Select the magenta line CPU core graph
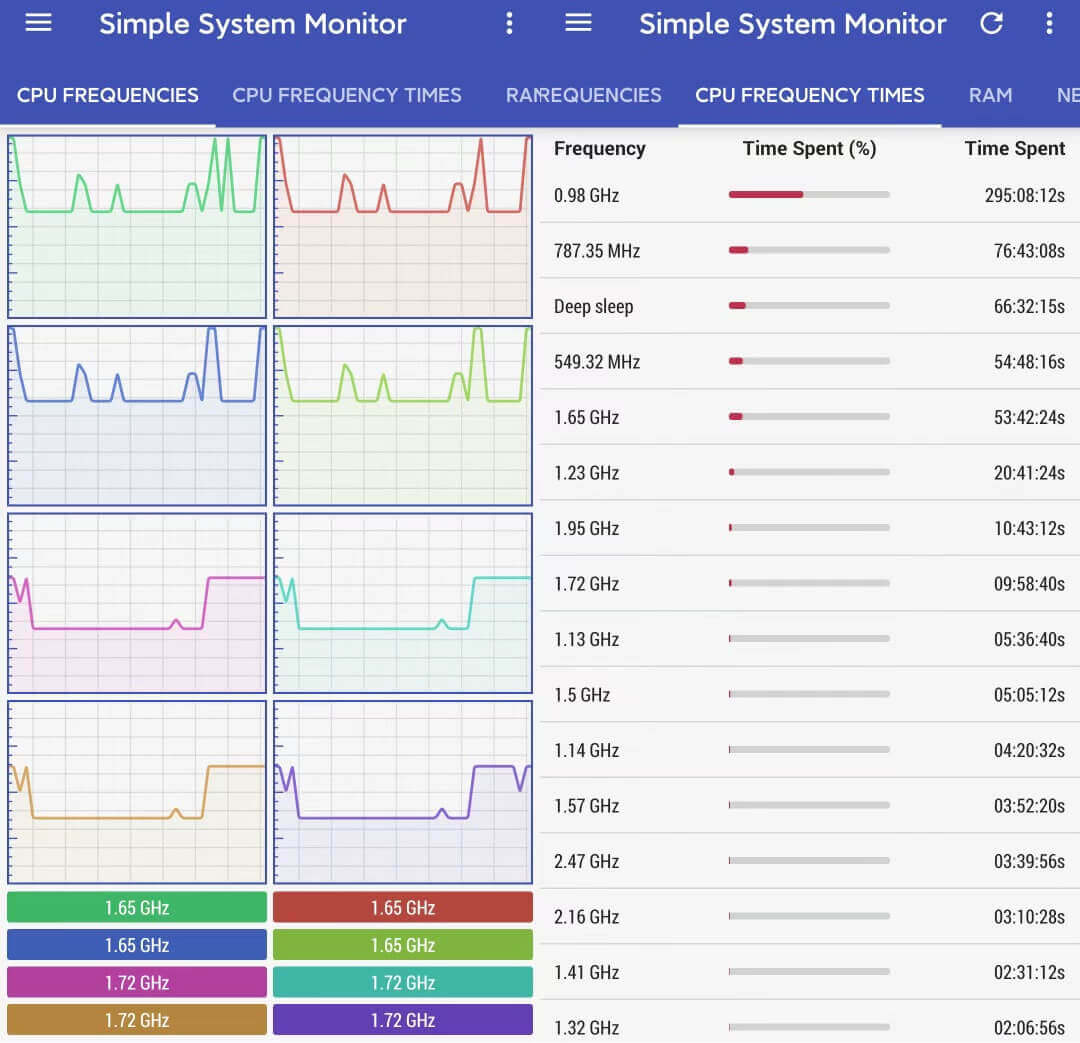The width and height of the screenshot is (1080, 1043). point(137,603)
